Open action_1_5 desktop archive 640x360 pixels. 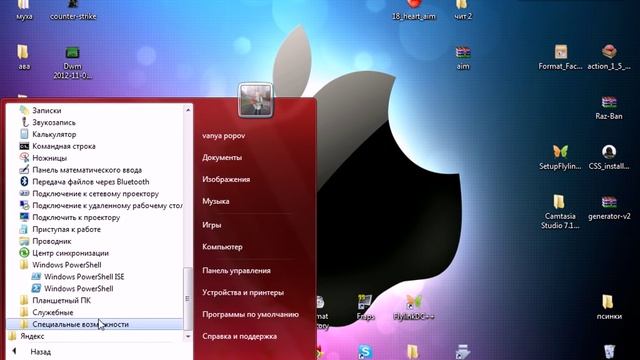coord(609,57)
